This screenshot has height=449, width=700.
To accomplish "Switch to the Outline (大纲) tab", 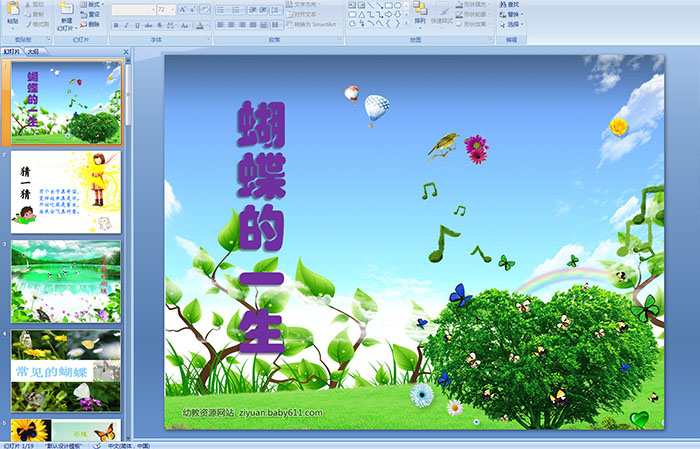I will [x=33, y=50].
